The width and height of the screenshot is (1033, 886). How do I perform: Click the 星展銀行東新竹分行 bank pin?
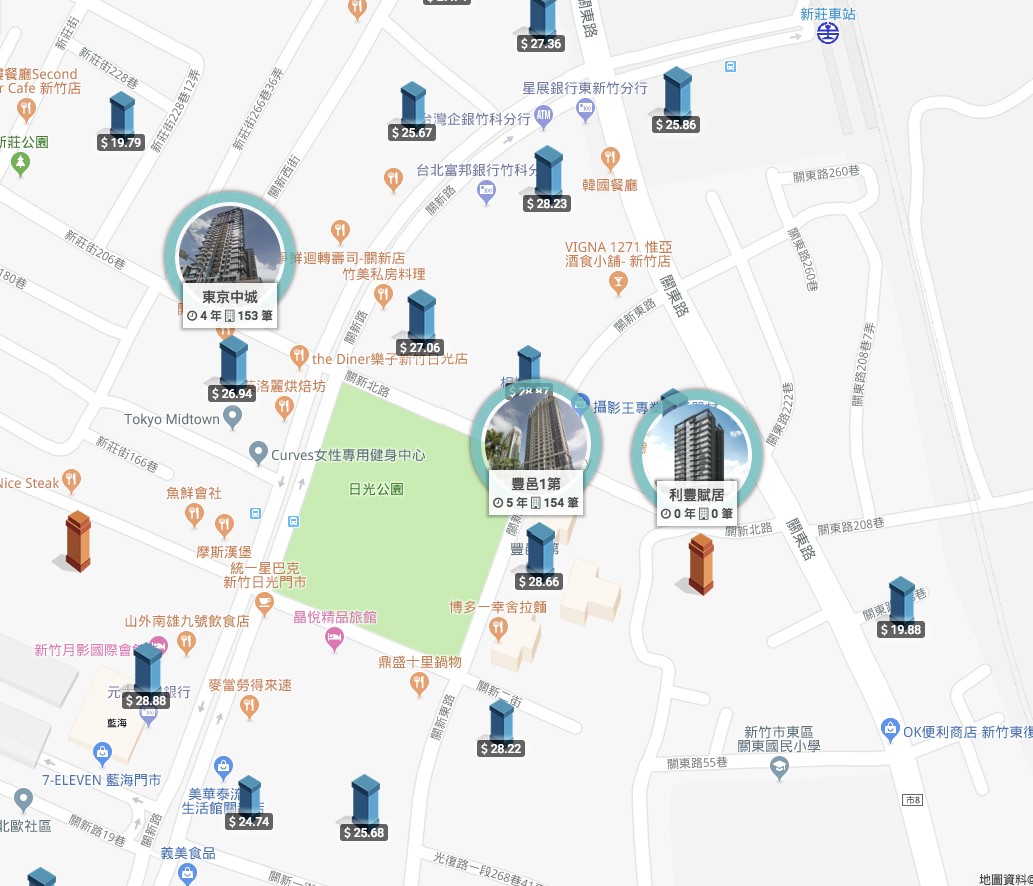585,110
